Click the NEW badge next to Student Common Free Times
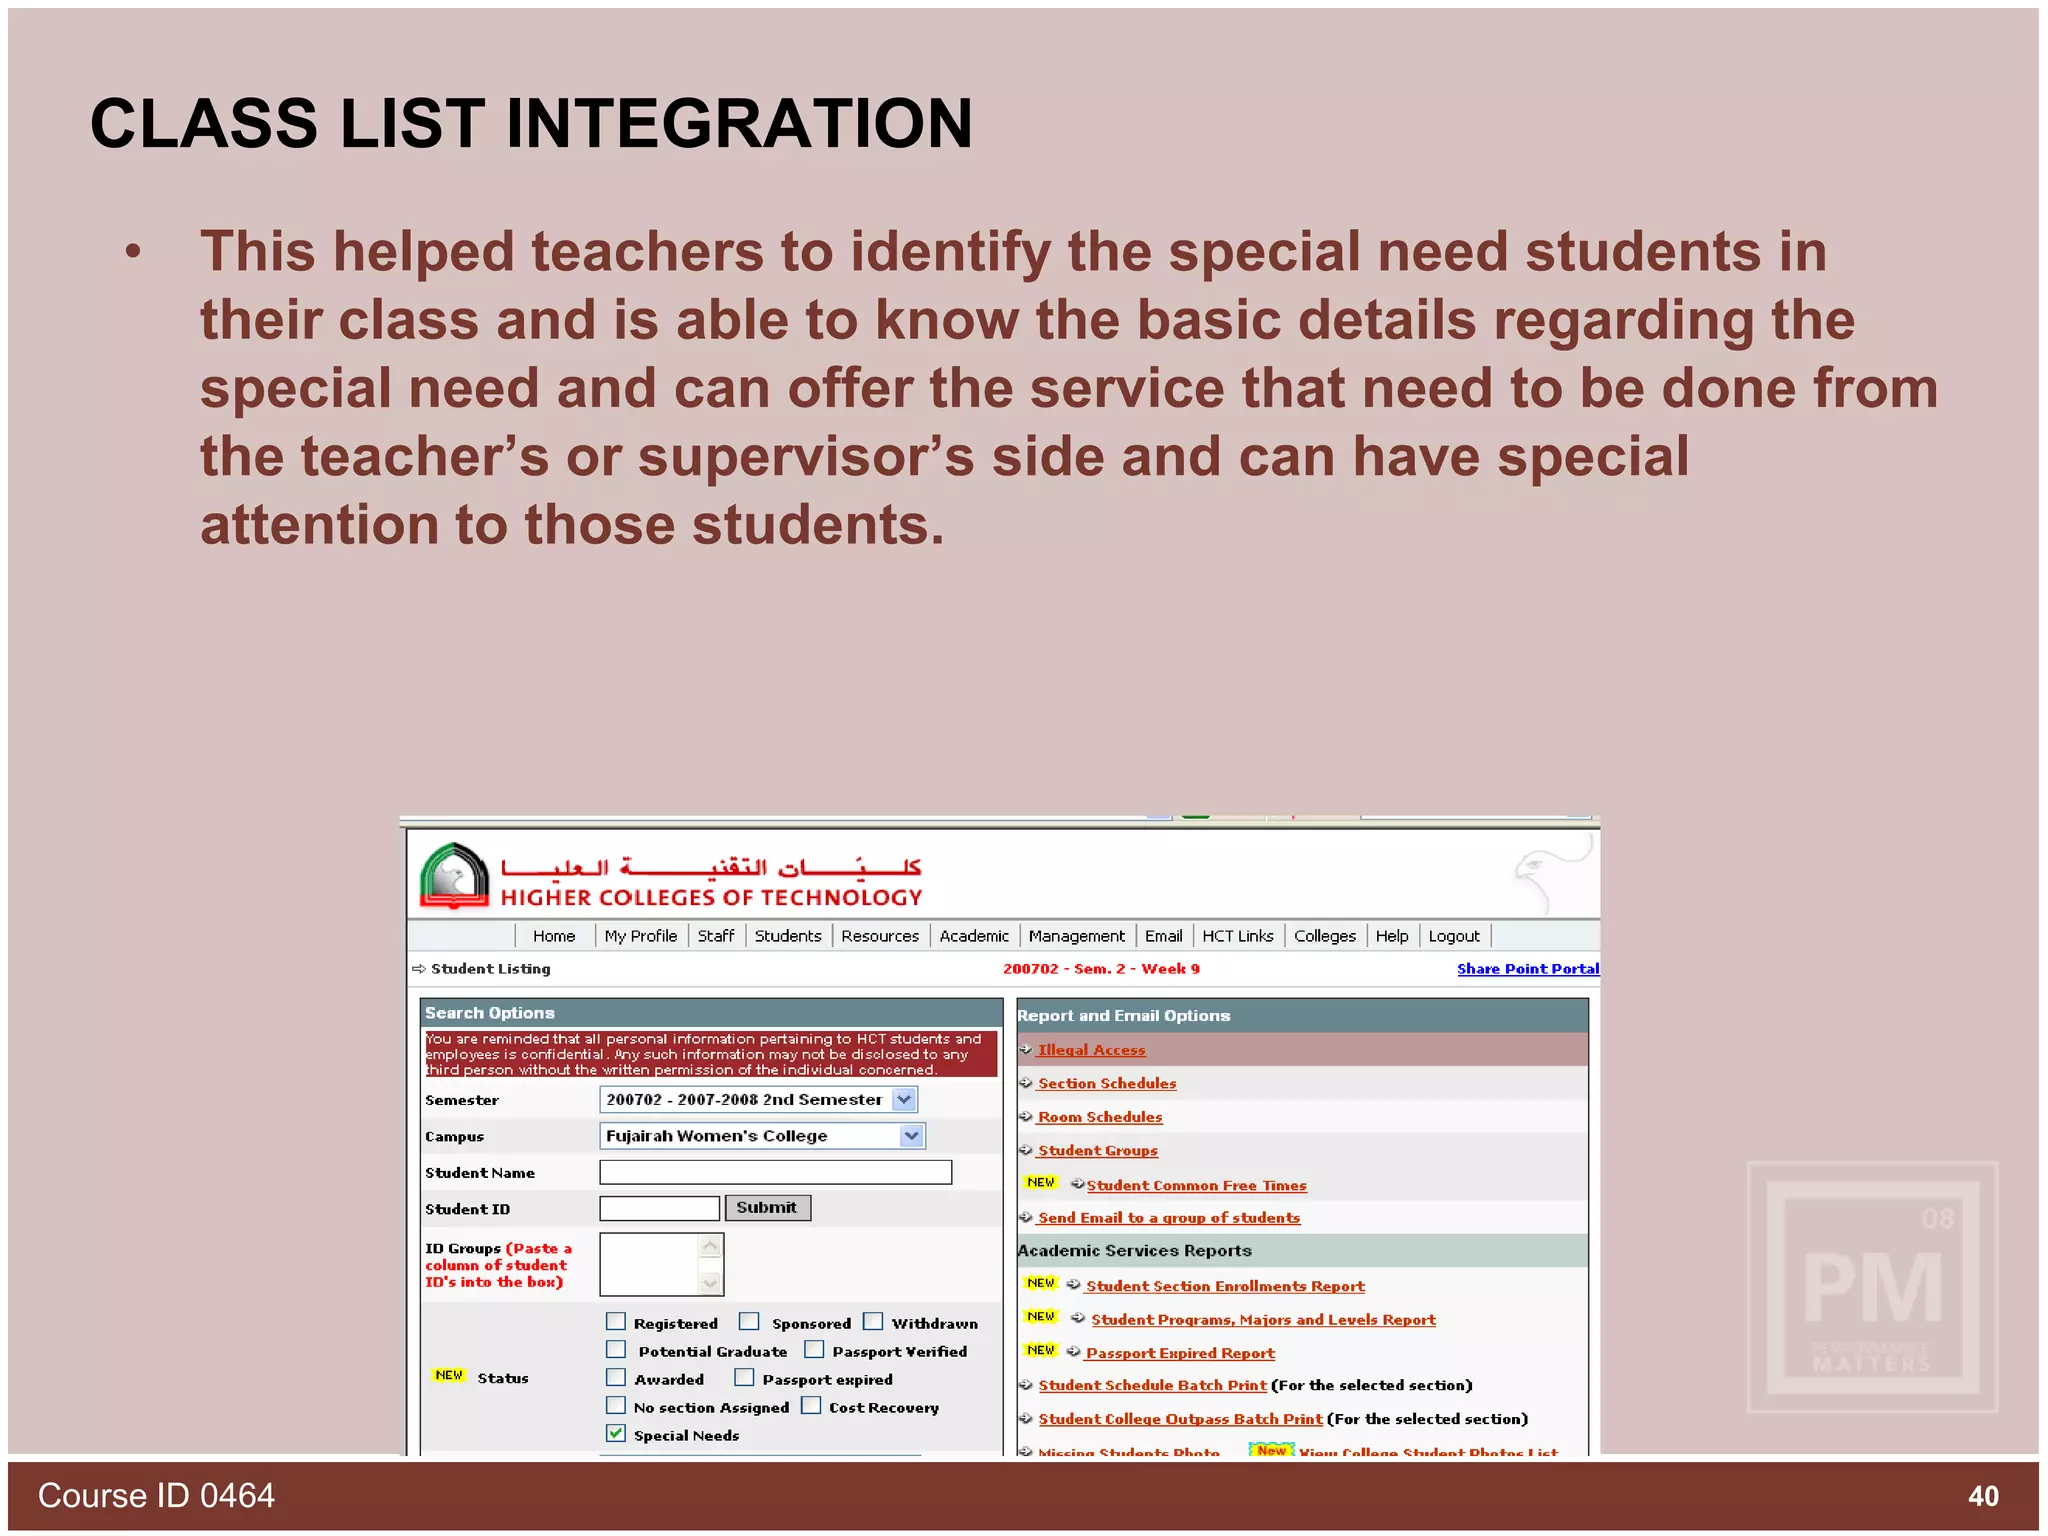2048x1536 pixels. click(1041, 1182)
